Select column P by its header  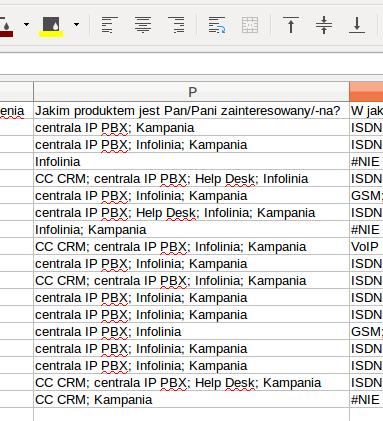[191, 92]
